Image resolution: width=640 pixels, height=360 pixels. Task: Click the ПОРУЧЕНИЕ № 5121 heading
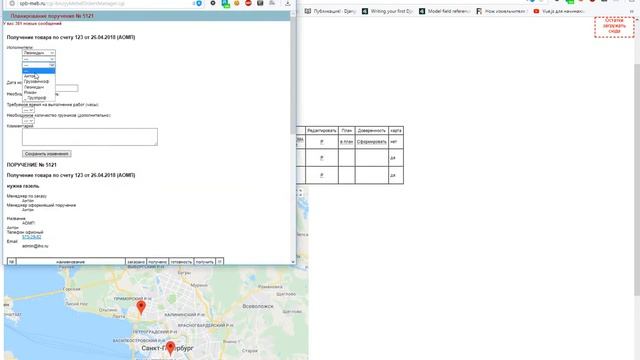[31, 165]
